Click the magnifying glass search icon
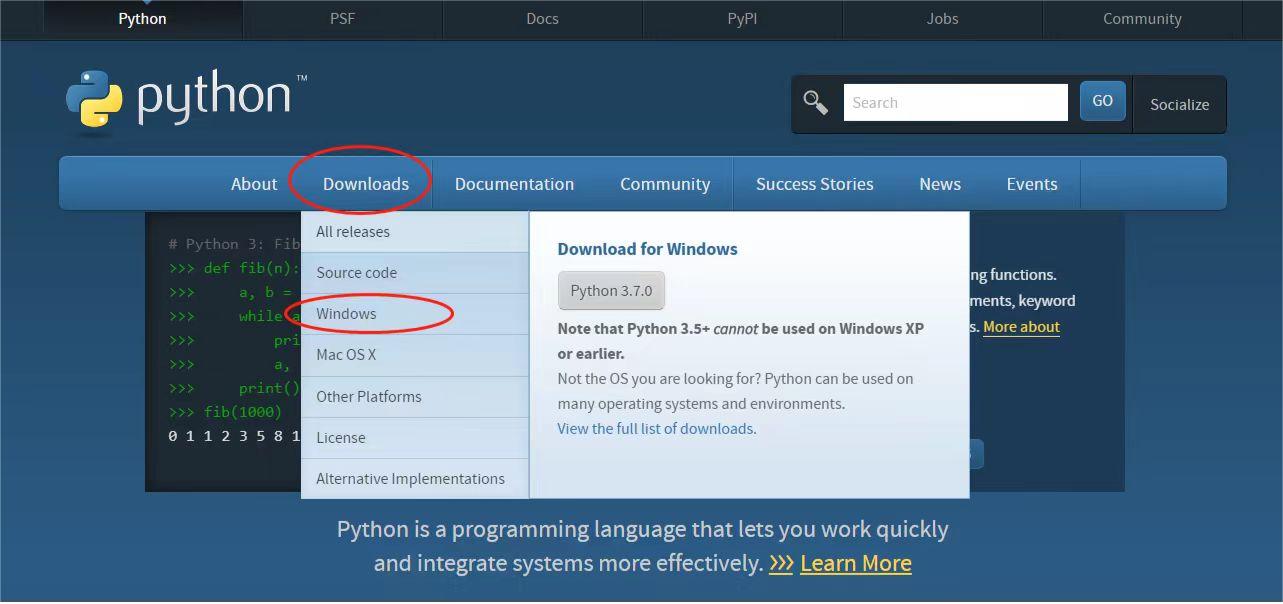 click(x=816, y=102)
